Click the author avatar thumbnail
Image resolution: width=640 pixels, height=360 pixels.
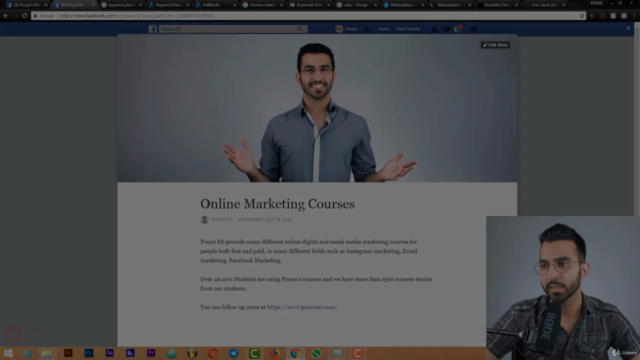coord(204,220)
